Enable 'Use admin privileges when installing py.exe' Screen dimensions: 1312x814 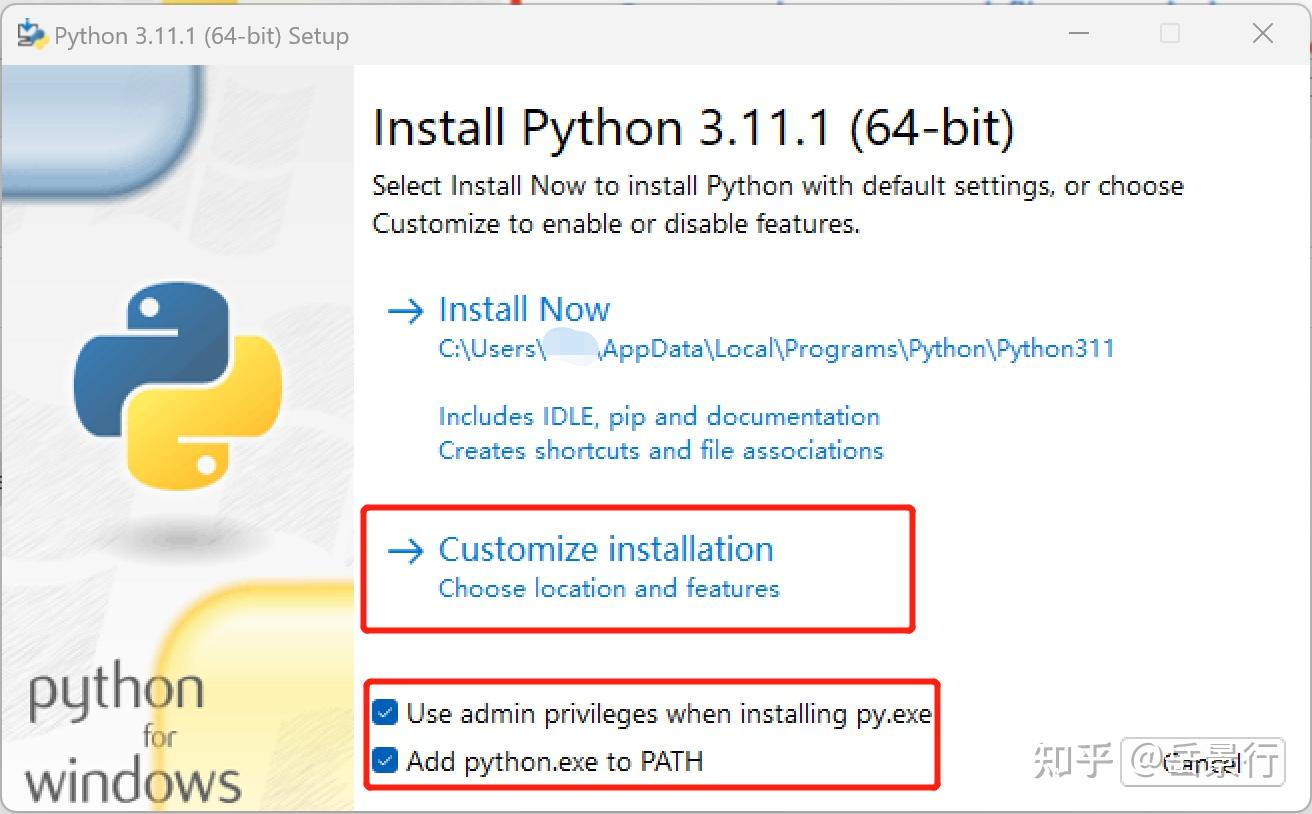tap(385, 713)
